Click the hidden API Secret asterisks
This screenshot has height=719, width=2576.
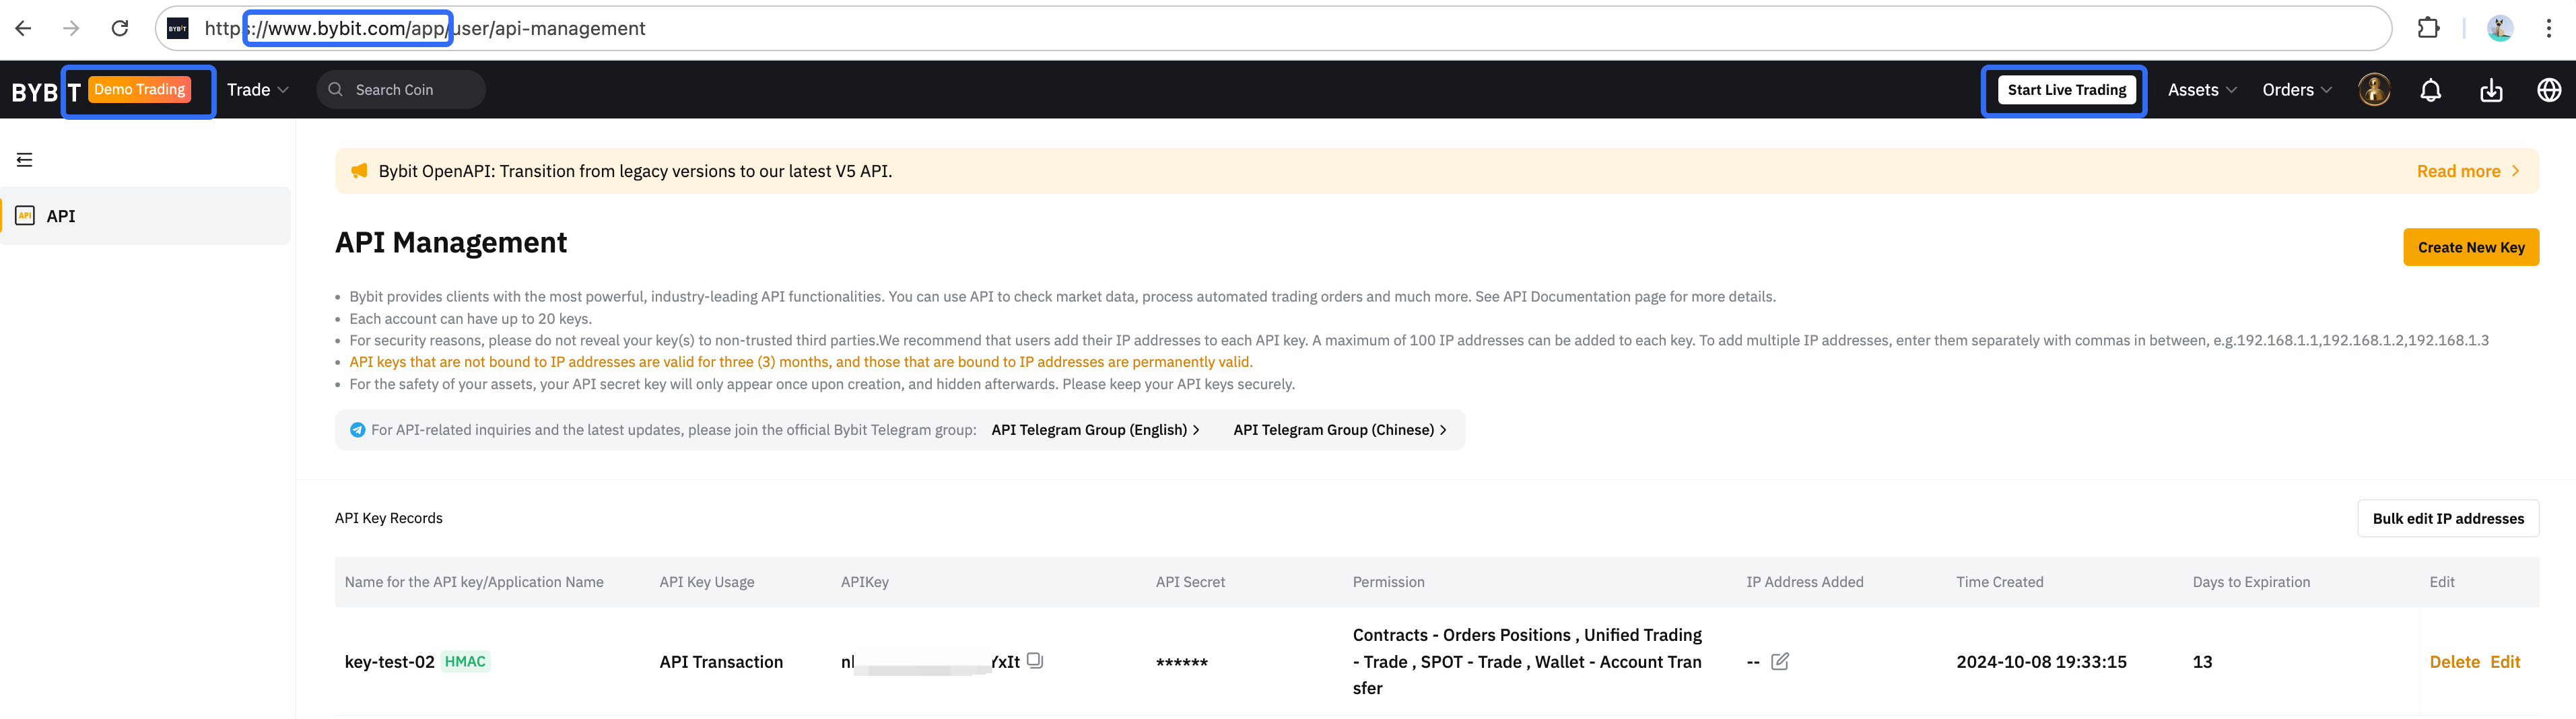[x=1181, y=663]
